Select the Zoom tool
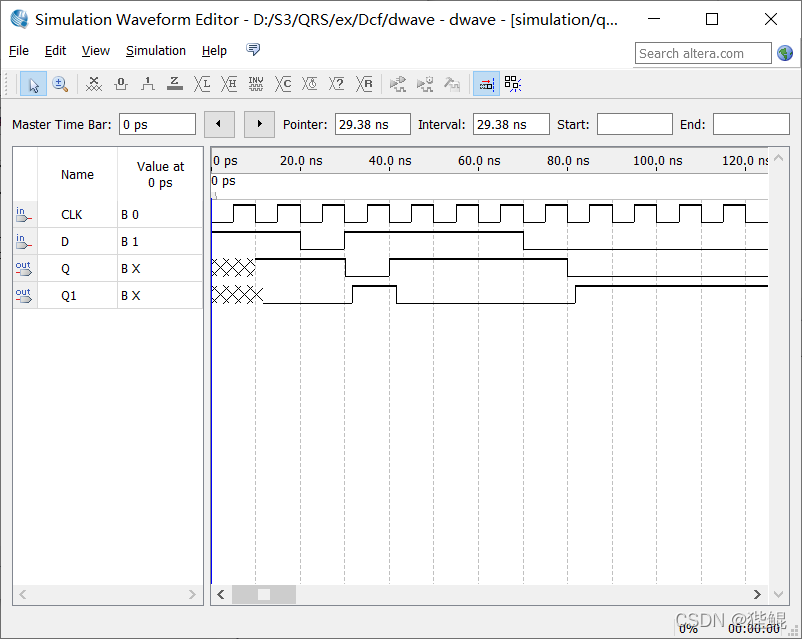802x639 pixels. coord(60,84)
